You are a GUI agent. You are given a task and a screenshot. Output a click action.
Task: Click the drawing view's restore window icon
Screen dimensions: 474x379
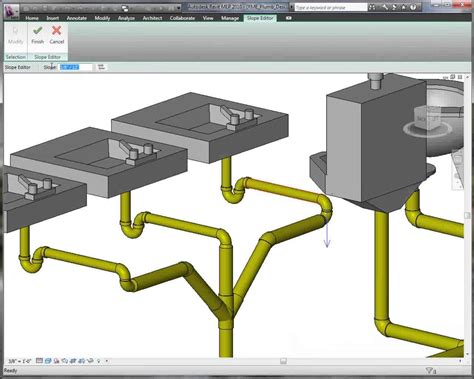coord(453,77)
